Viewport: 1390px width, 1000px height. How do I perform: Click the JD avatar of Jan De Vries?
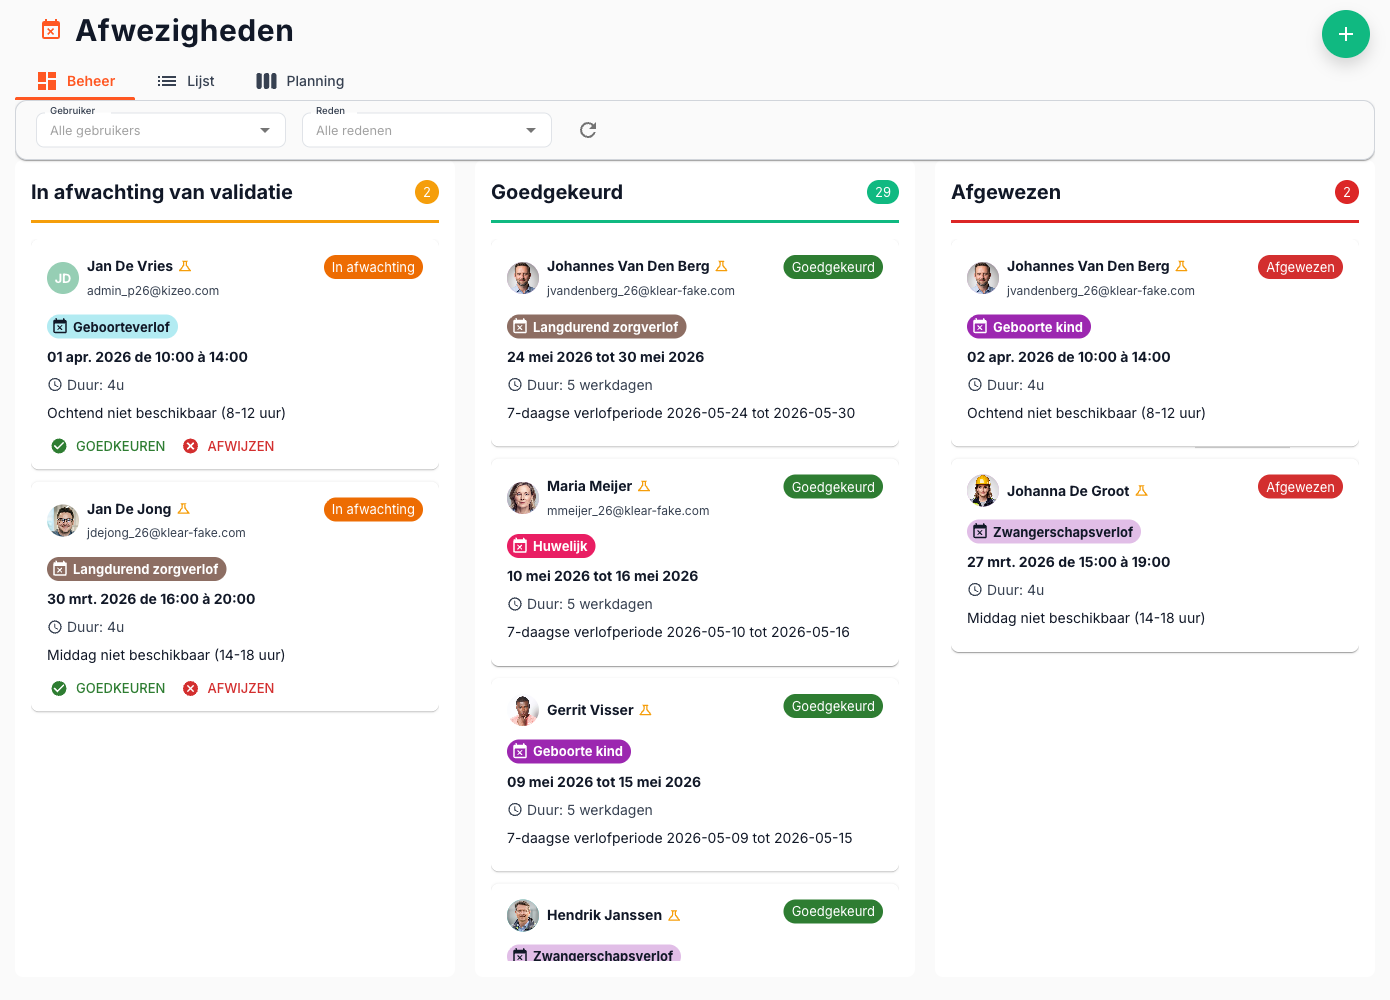point(63,278)
